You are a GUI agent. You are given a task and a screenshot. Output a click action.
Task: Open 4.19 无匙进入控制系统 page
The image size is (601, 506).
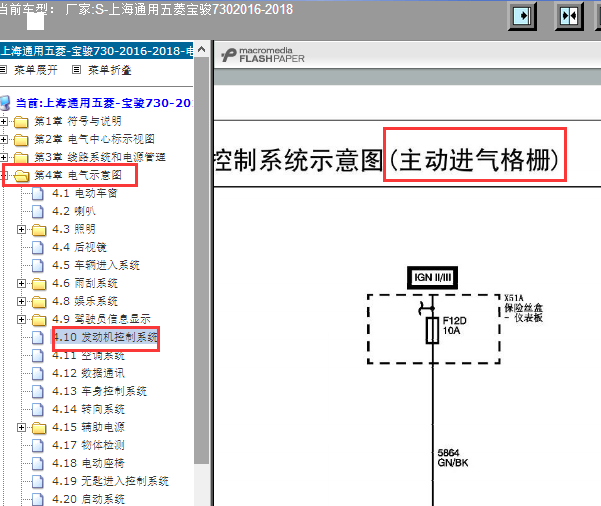point(110,481)
